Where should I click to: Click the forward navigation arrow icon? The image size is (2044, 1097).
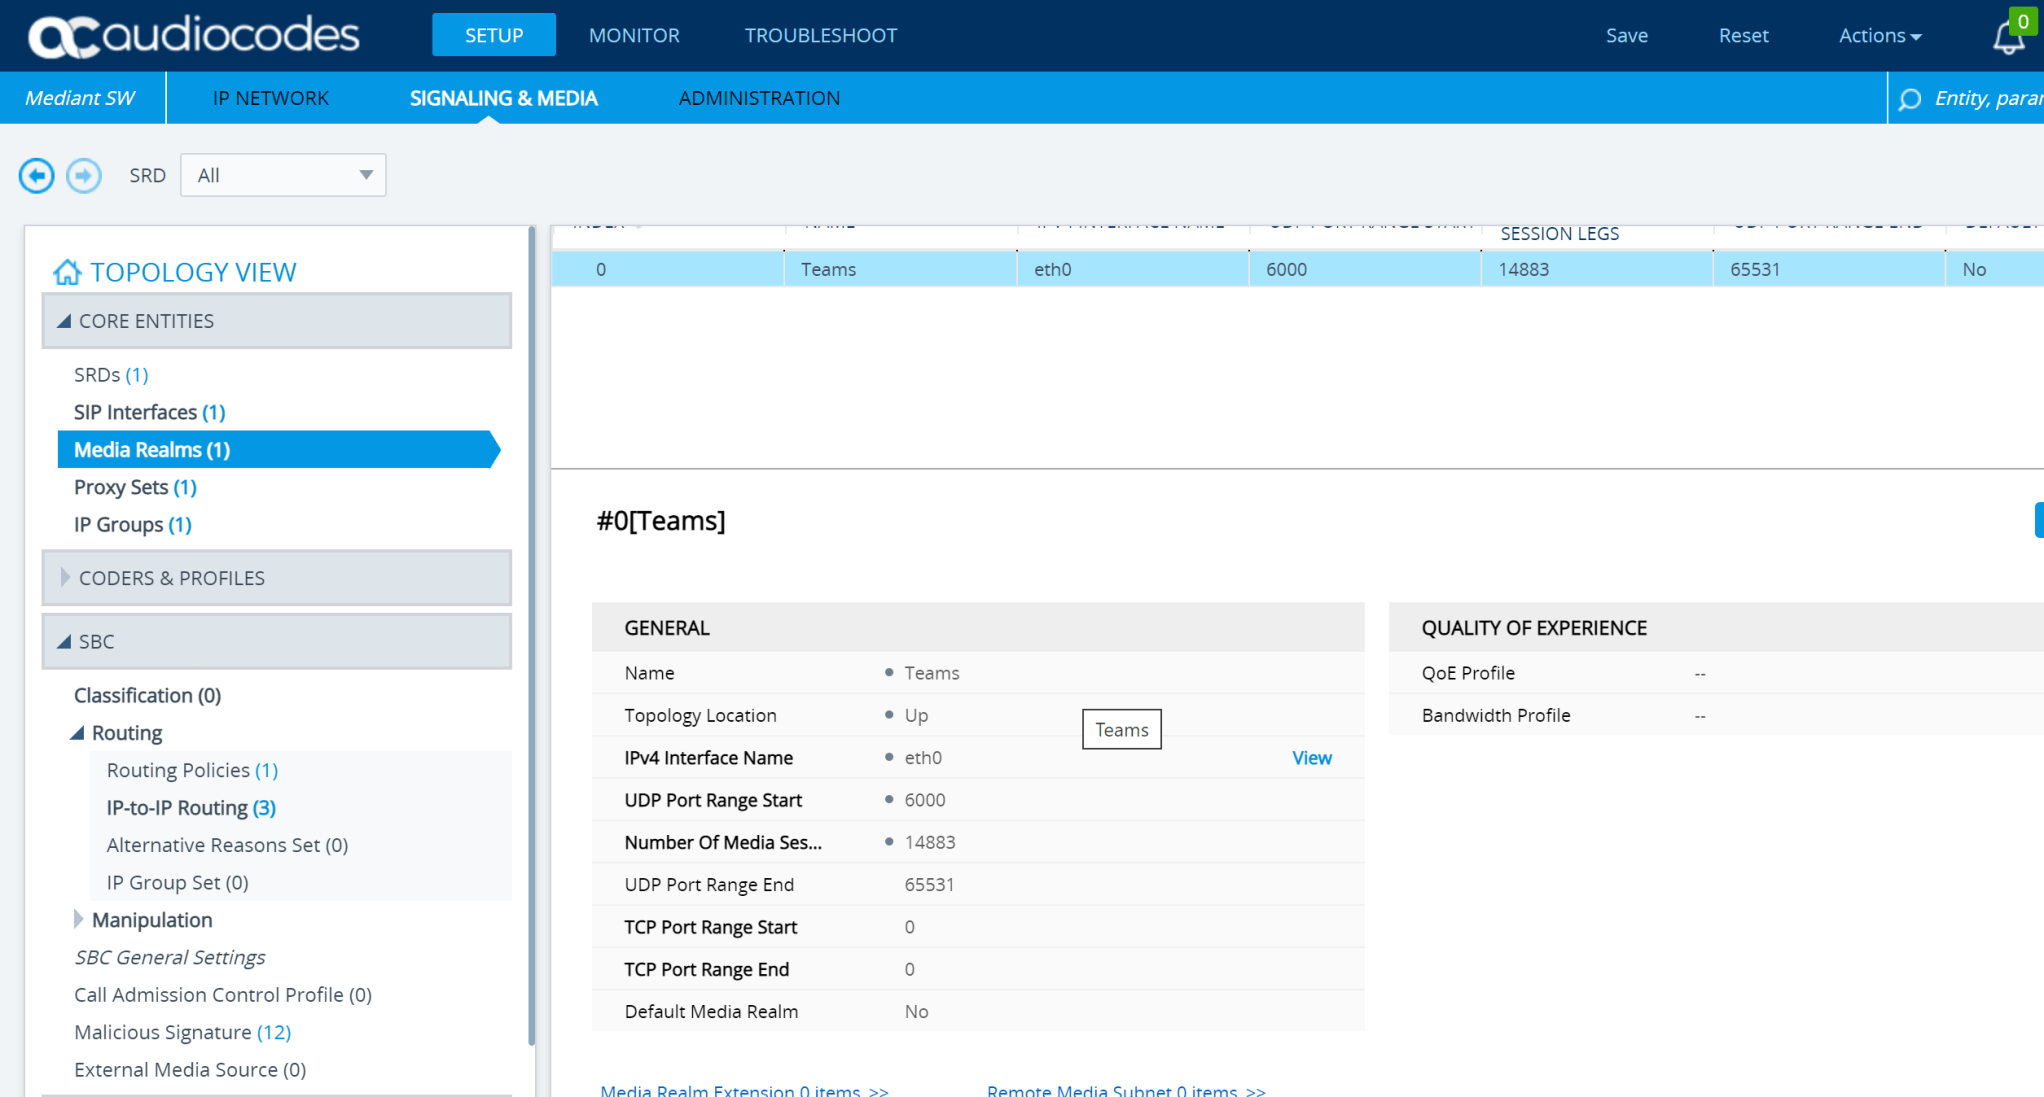[84, 176]
